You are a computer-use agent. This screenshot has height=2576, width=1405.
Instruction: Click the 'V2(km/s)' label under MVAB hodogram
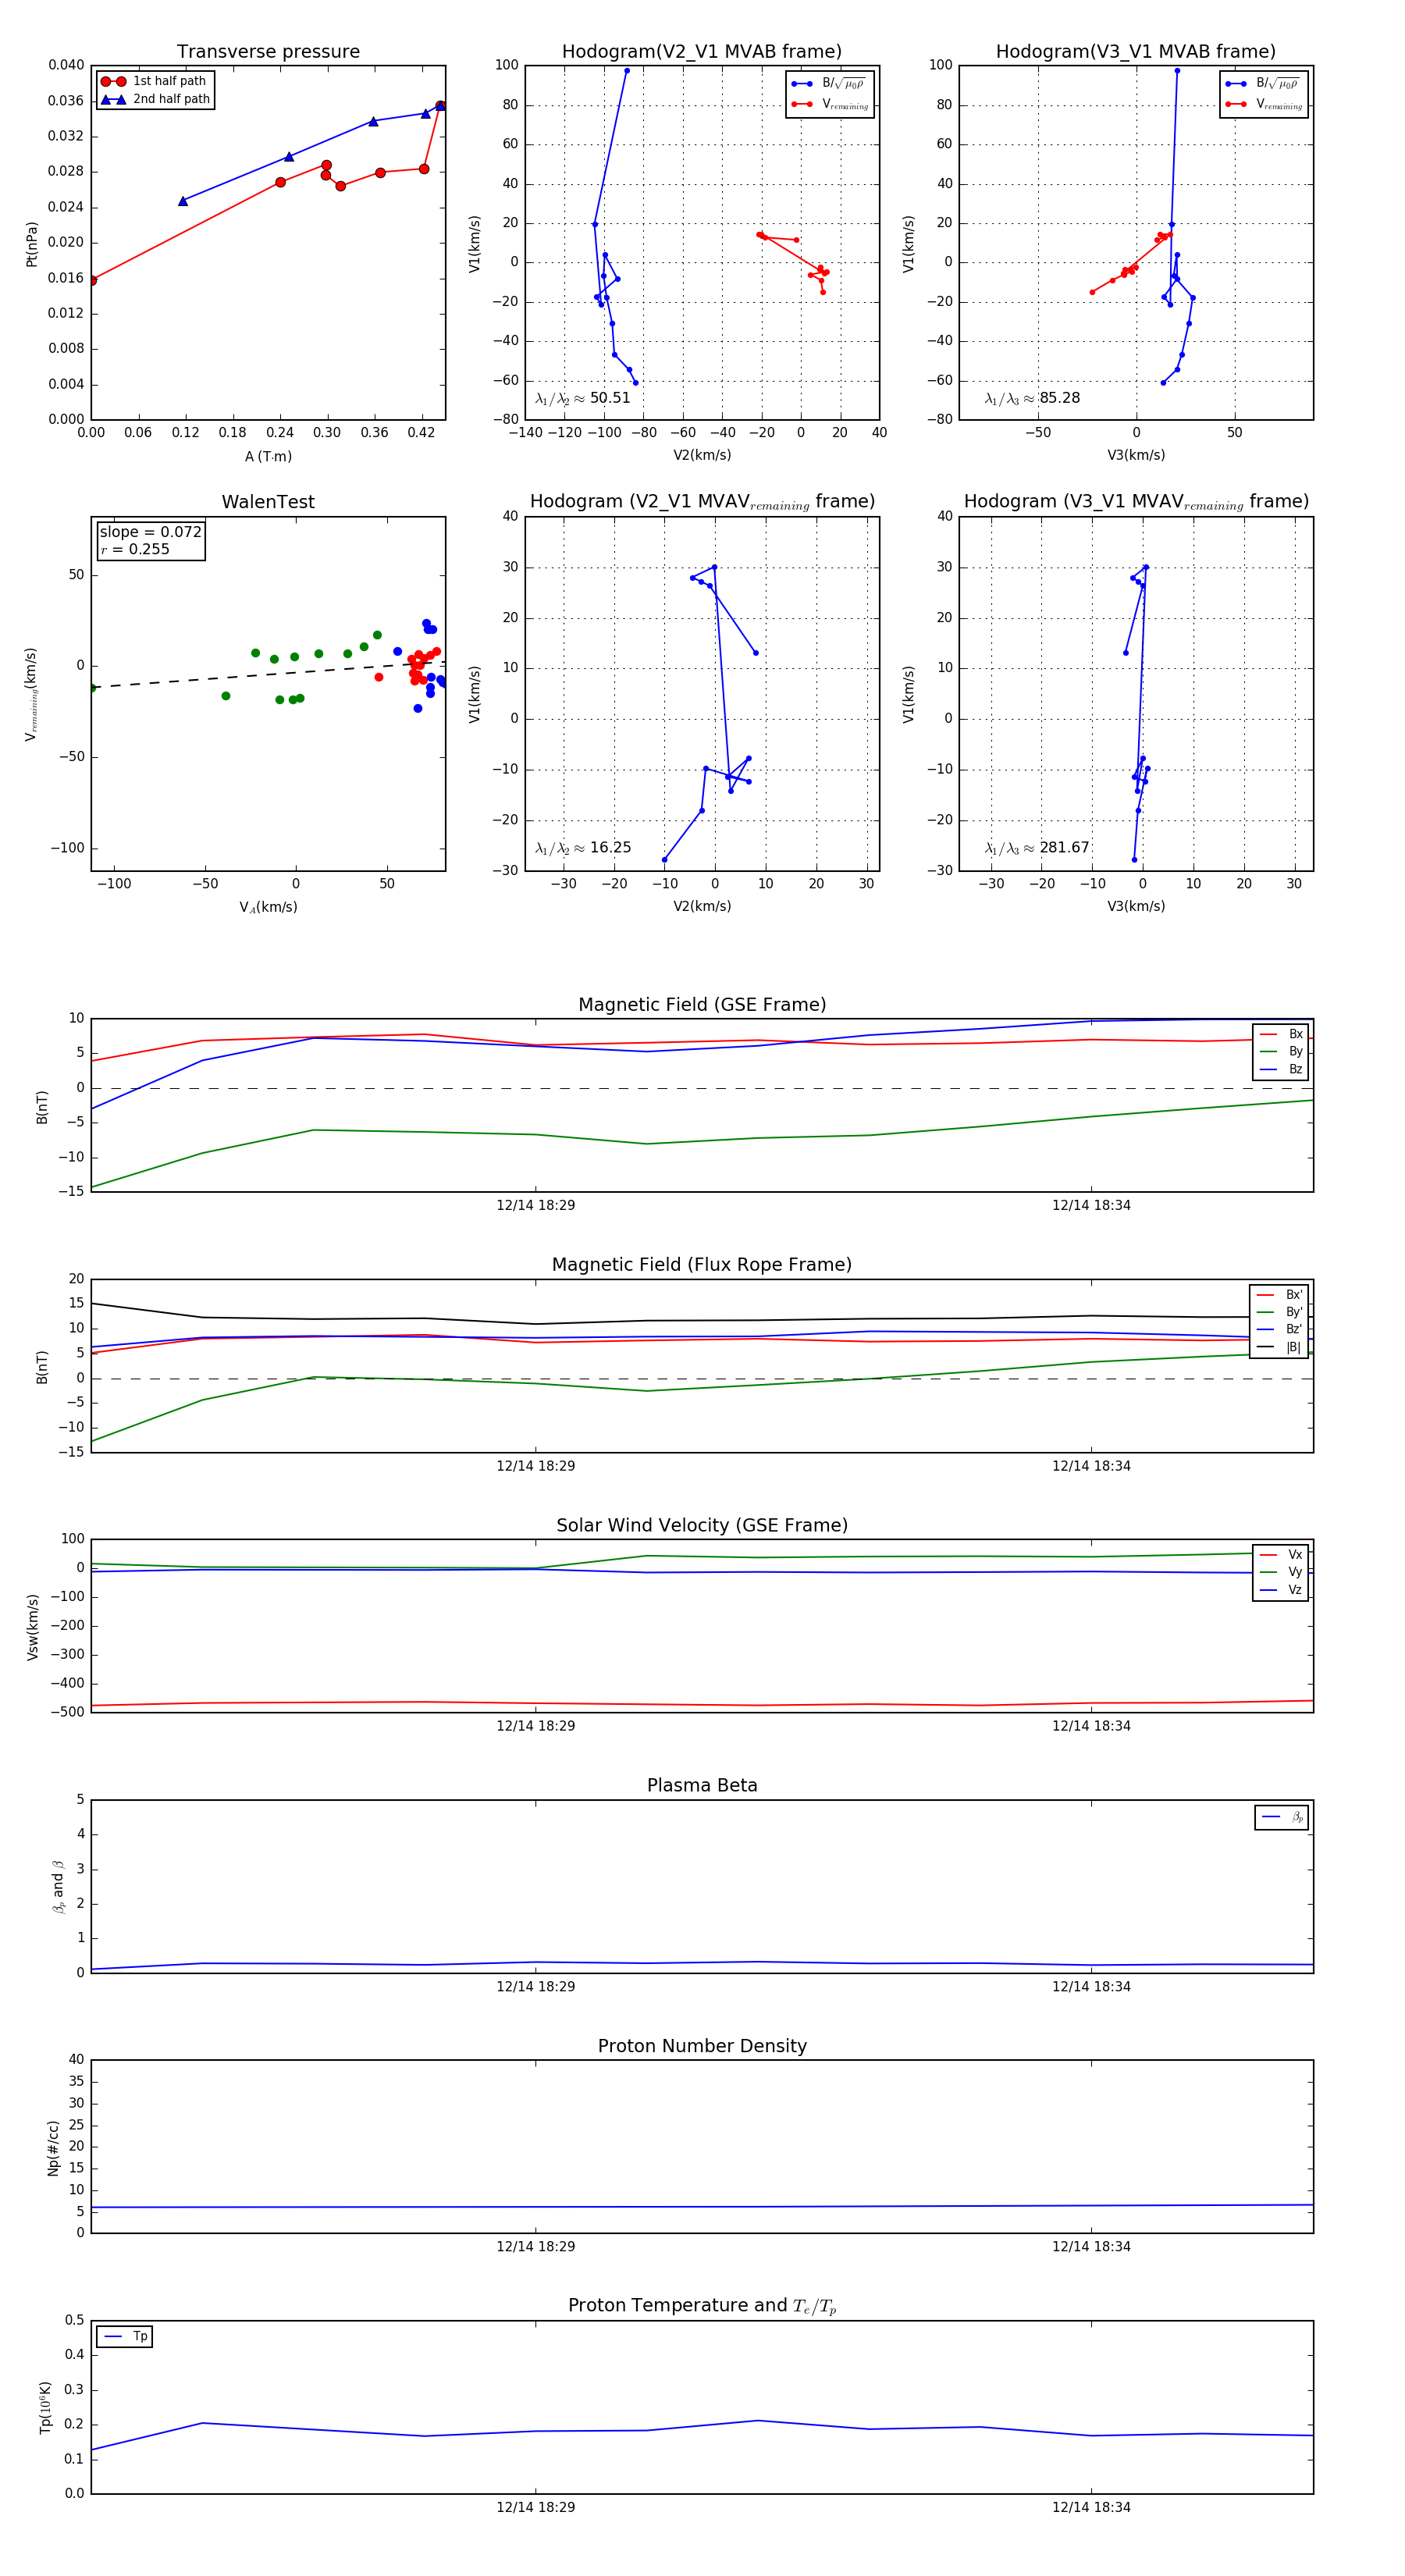click(x=702, y=456)
